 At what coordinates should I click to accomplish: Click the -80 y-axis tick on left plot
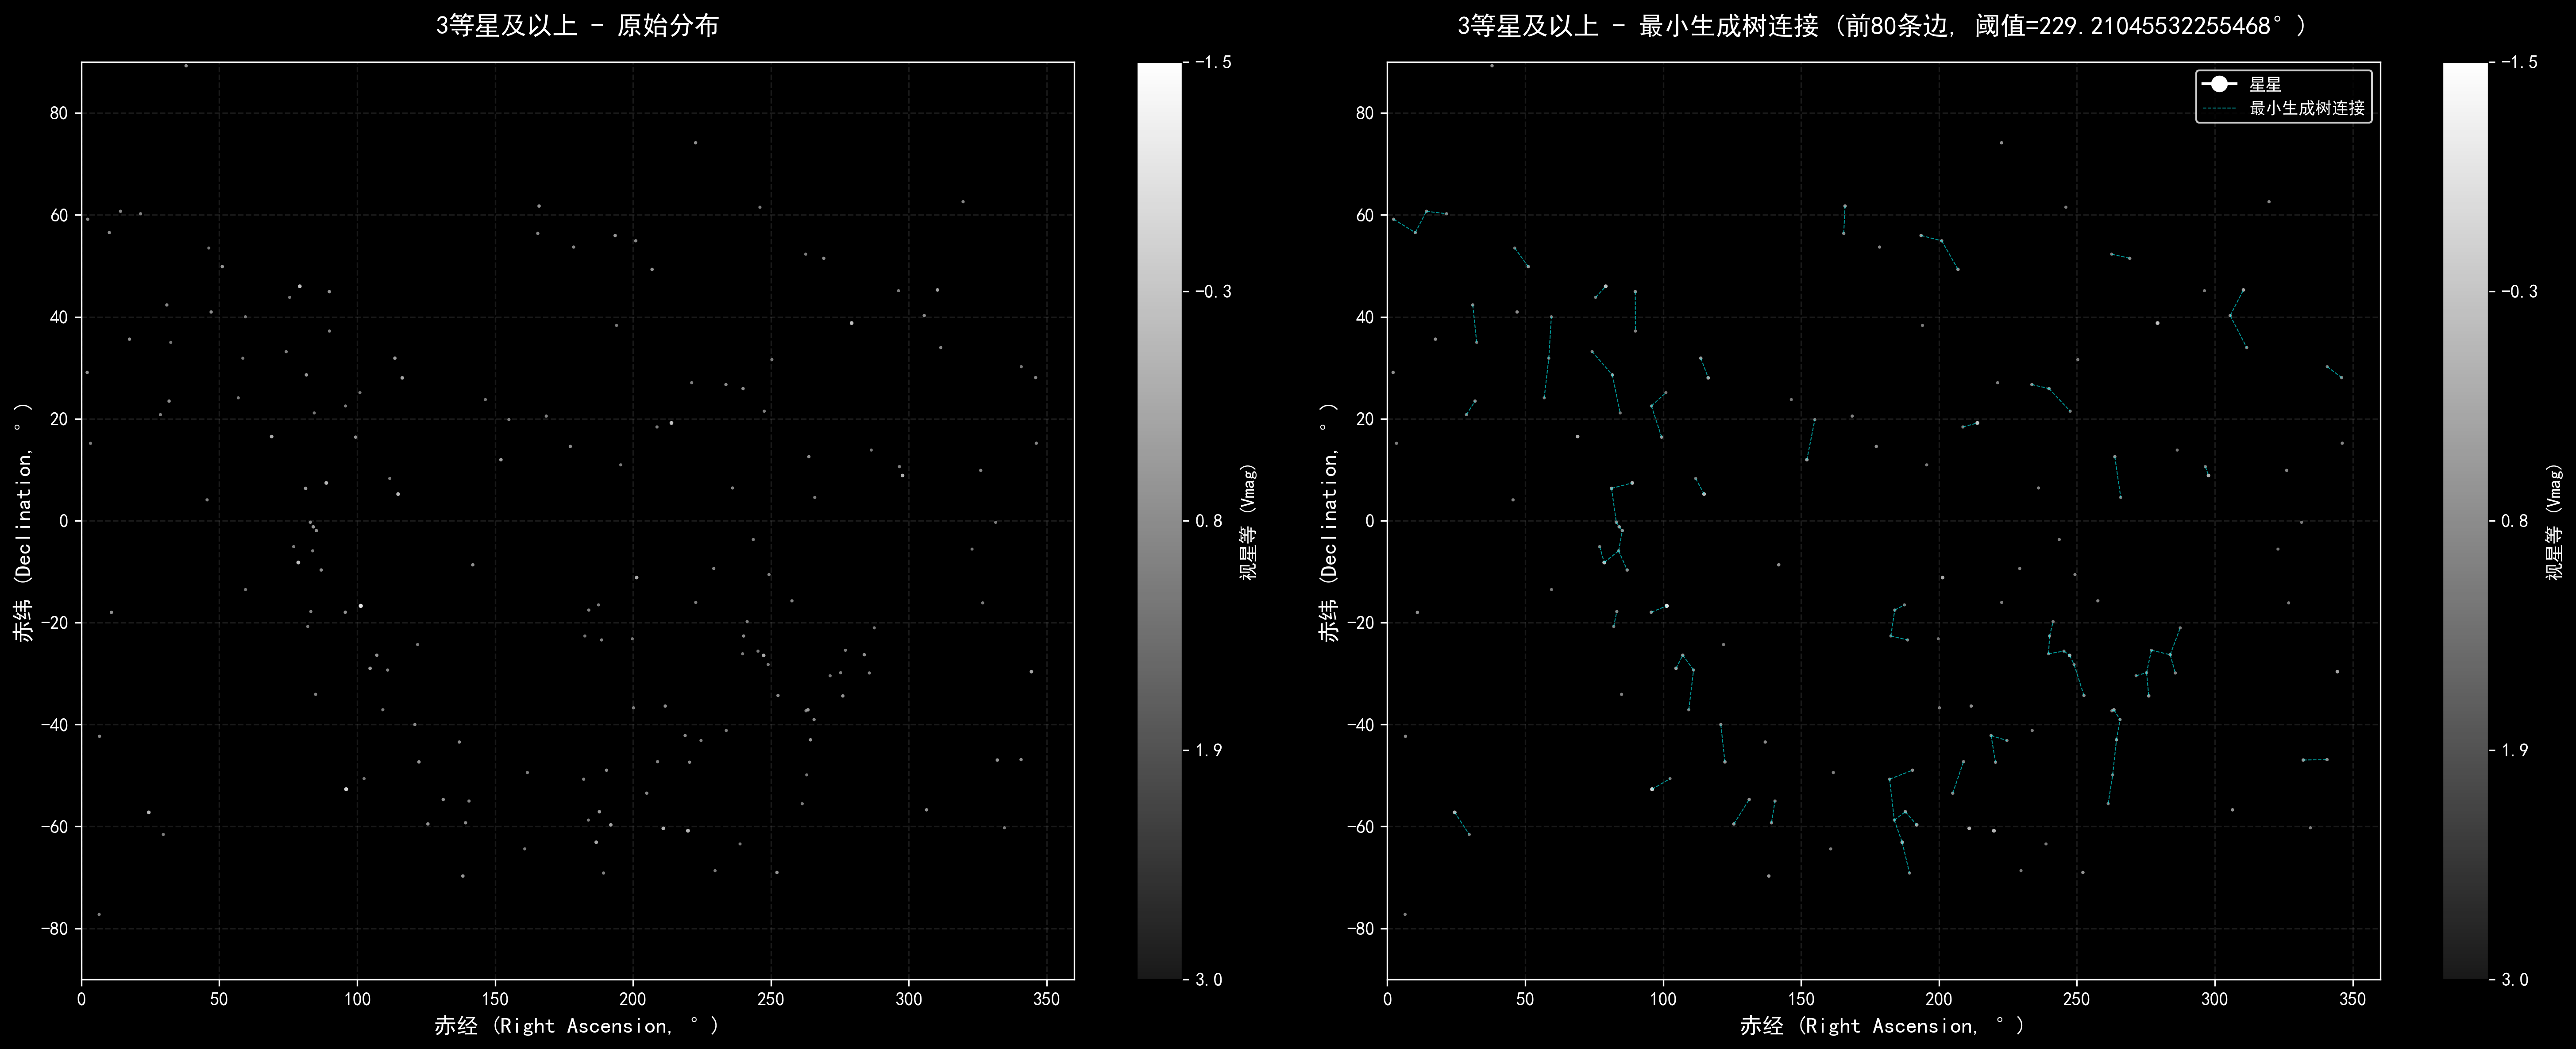point(54,928)
